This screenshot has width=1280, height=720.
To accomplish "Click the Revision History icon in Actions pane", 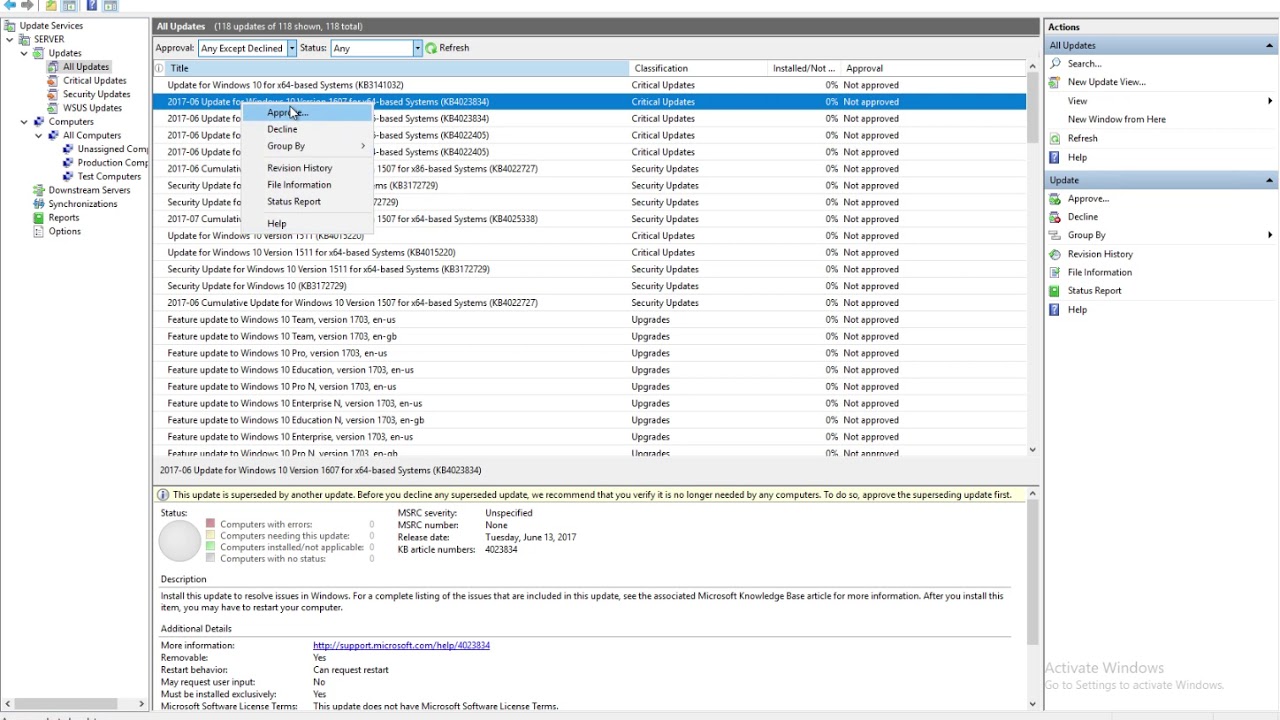I will (x=1055, y=254).
